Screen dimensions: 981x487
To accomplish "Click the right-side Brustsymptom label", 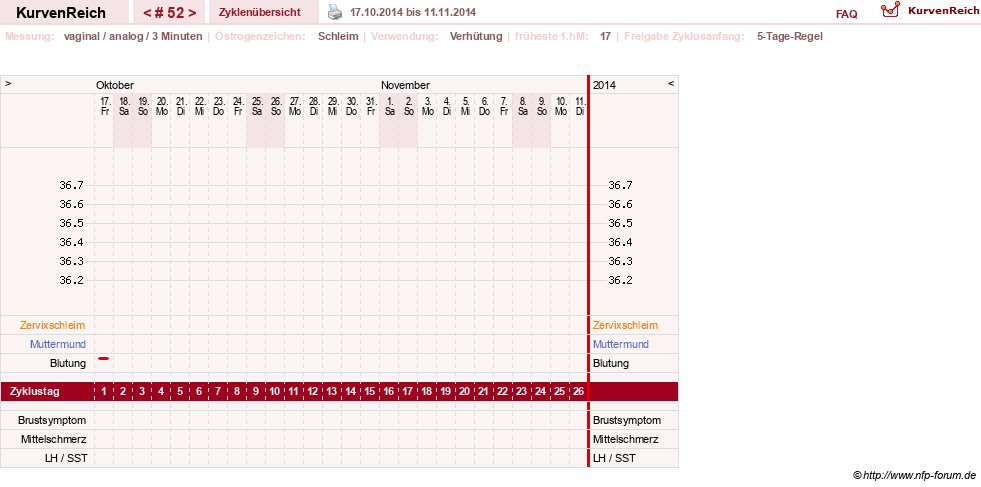I will pos(626,420).
